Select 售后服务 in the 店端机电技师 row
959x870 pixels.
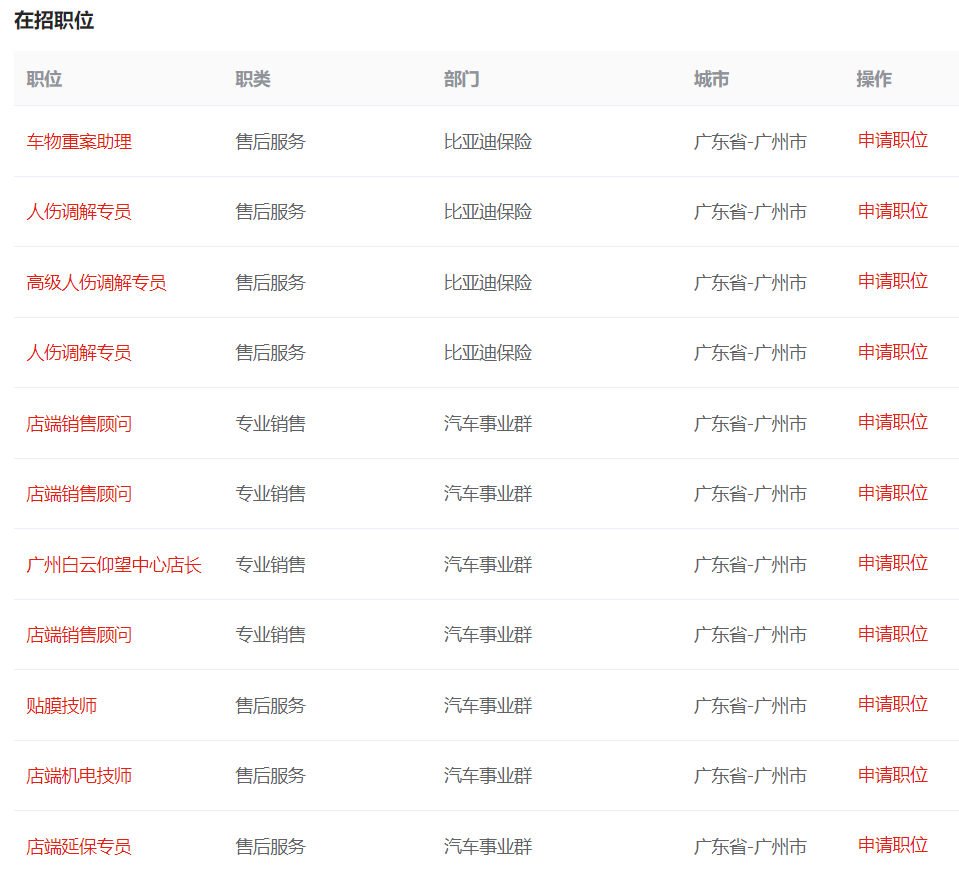[x=270, y=776]
